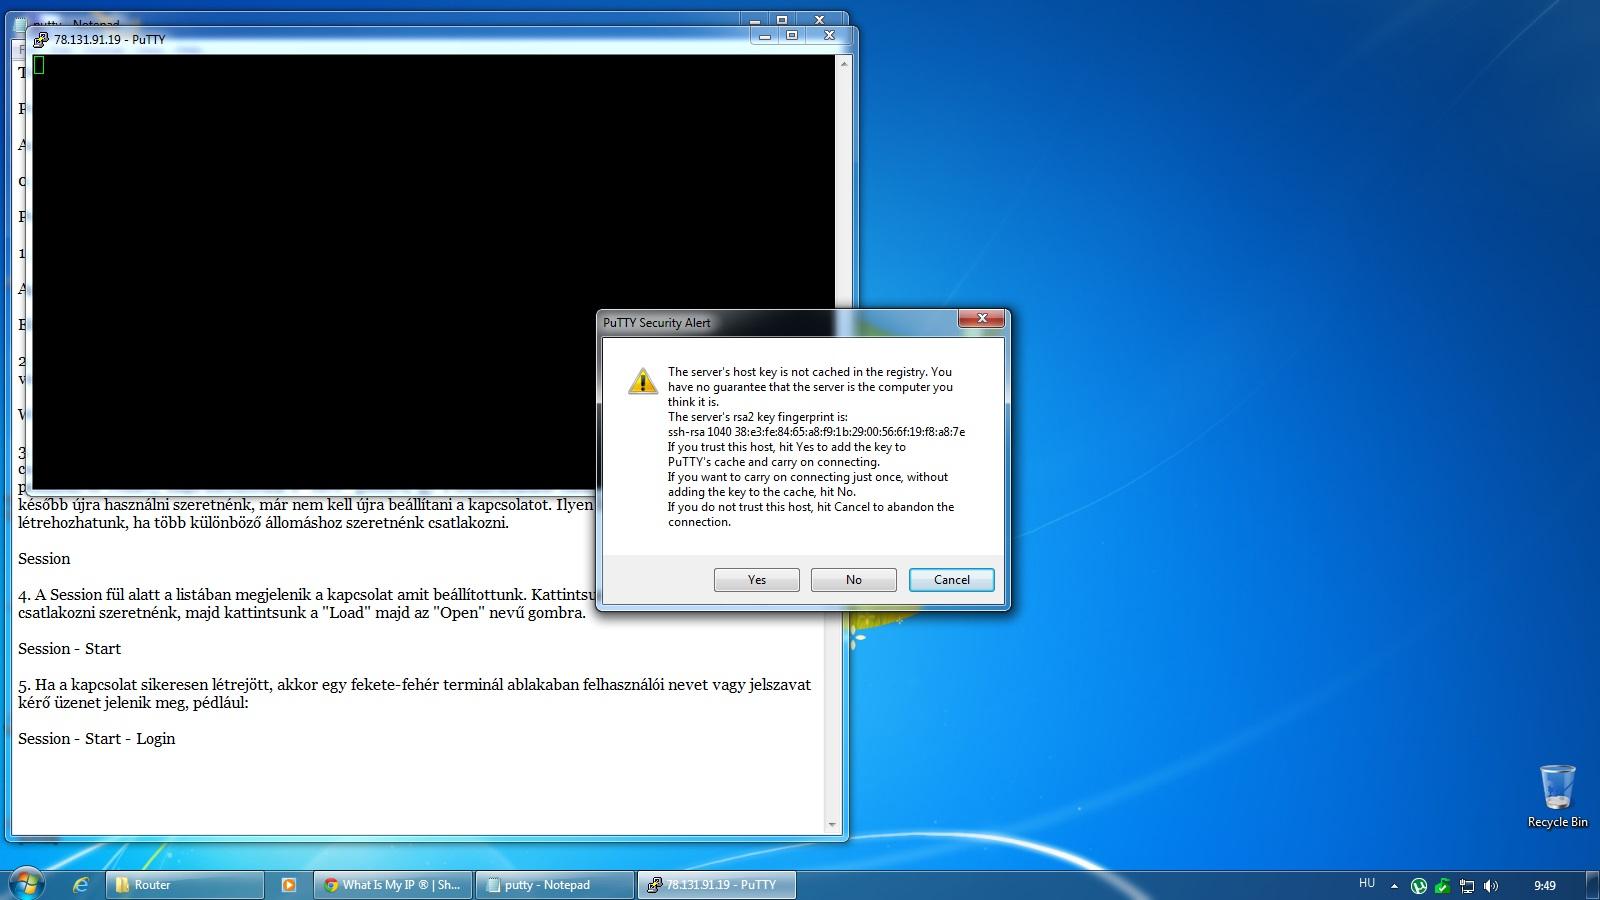This screenshot has height=900, width=1600.
Task: Show hidden system tray icons
Action: pos(1394,885)
